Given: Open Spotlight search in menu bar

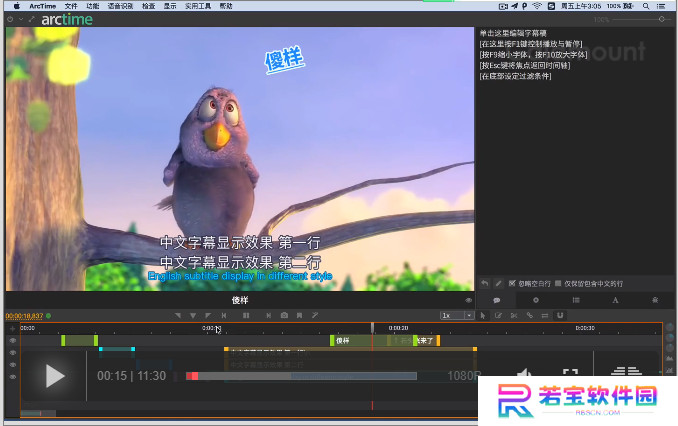Looking at the screenshot, I should click(x=646, y=6).
